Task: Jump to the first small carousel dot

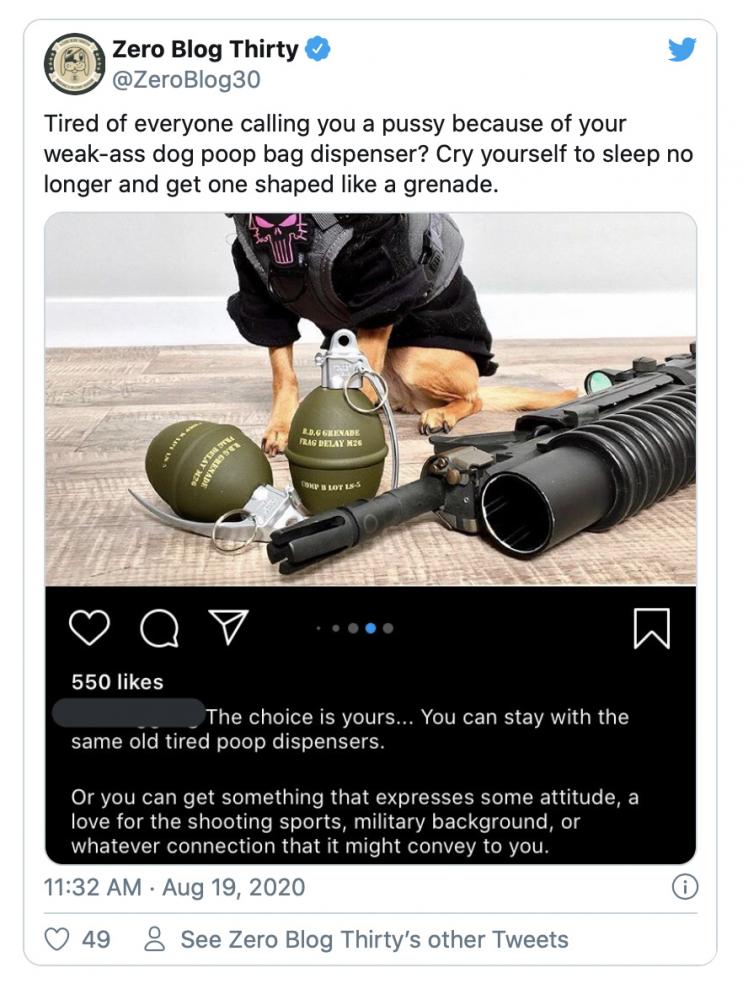Action: pyautogui.click(x=318, y=628)
